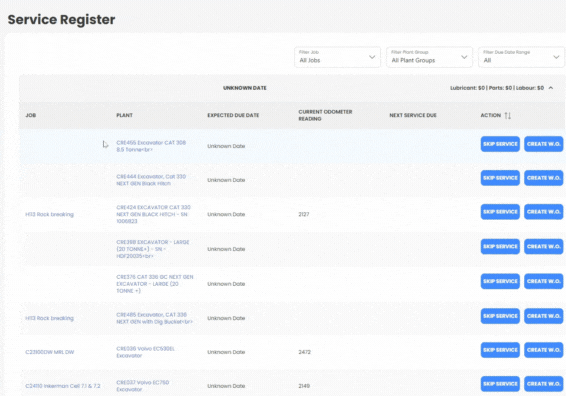Open plant link CRE424 Excavator CAT 330
Screen dimensions: 566x396
(153, 214)
